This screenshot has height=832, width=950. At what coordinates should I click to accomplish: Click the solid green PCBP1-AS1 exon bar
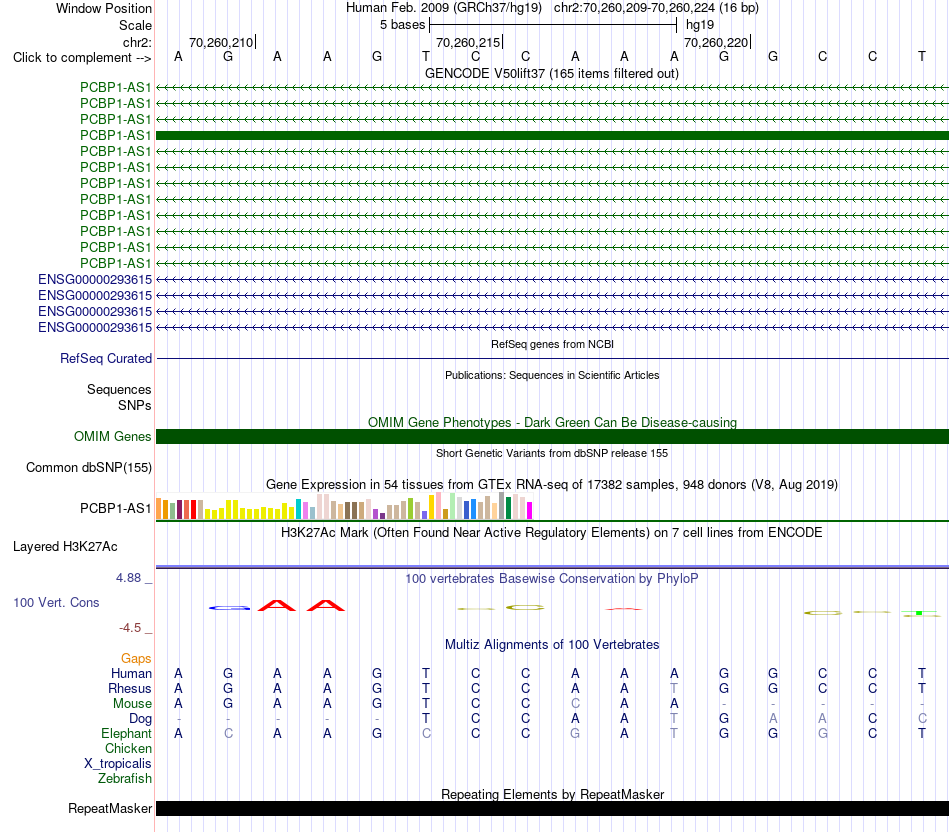click(552, 135)
